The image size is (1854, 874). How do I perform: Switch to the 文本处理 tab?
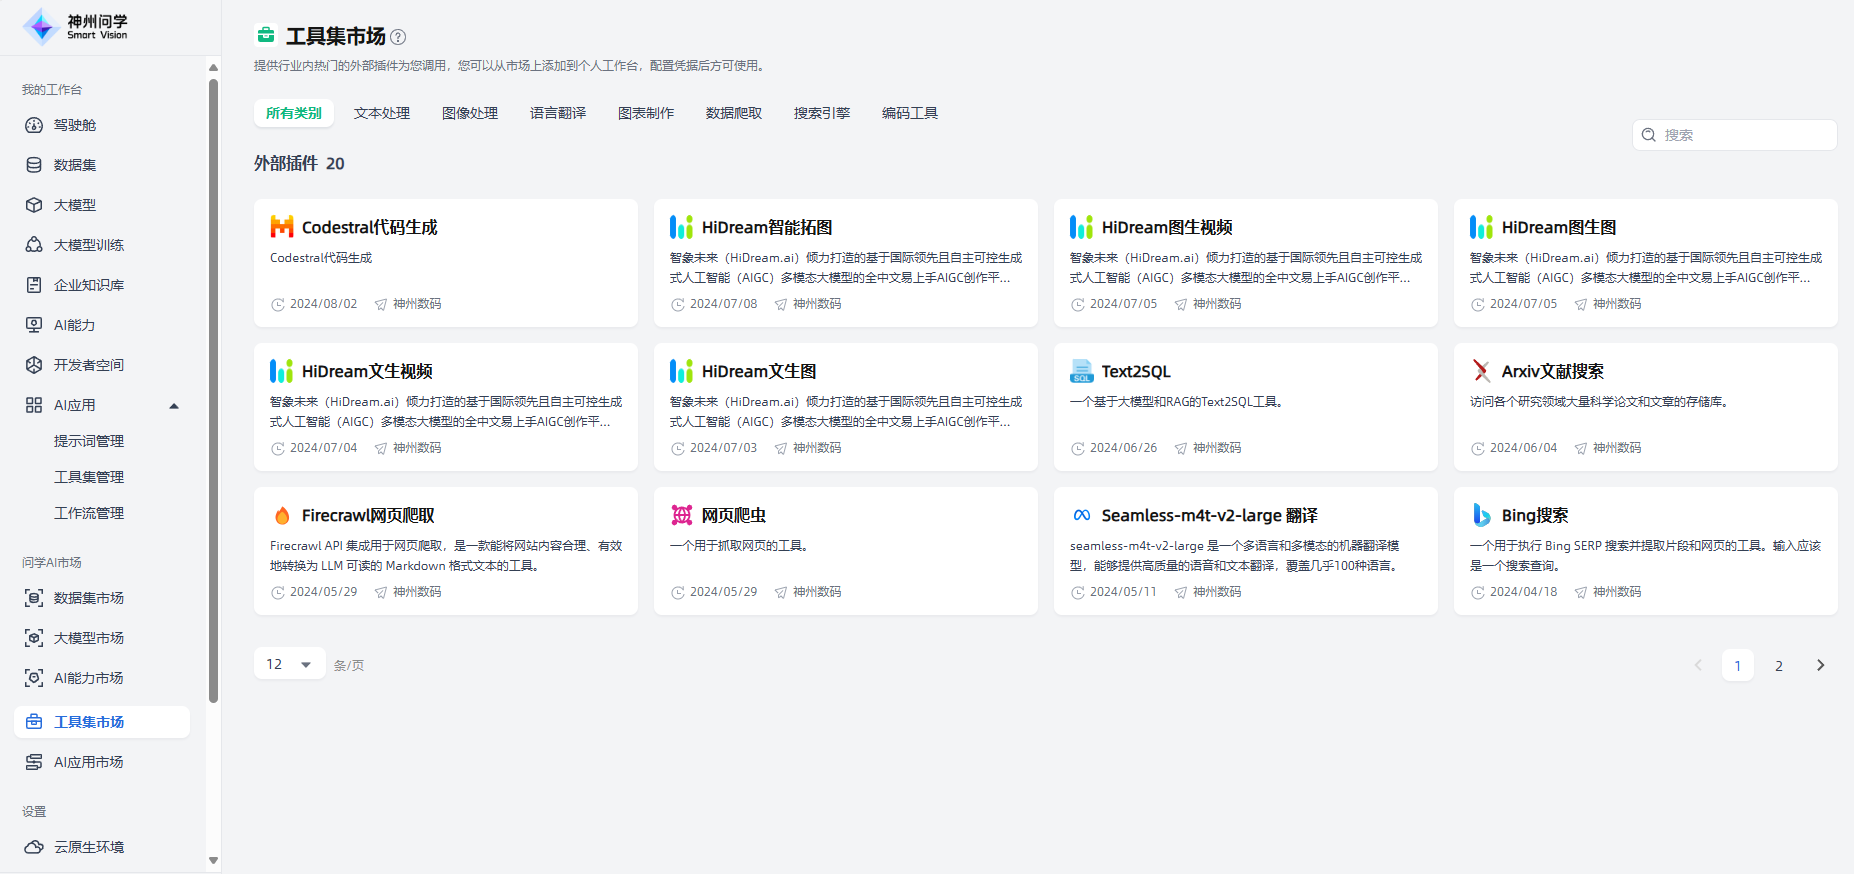pyautogui.click(x=382, y=113)
